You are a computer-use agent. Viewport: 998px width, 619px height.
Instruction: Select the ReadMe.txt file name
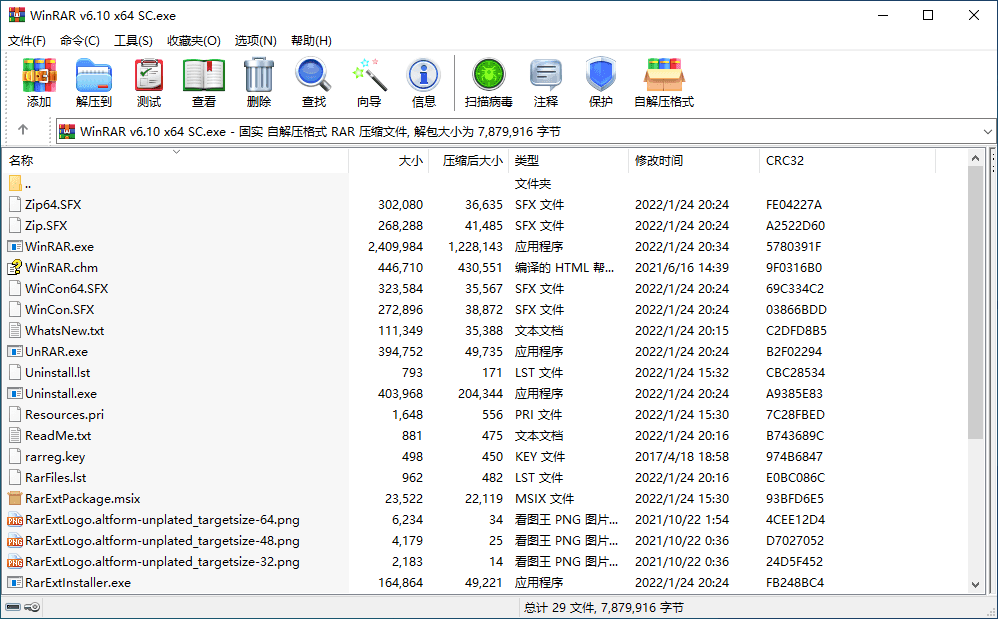point(58,435)
